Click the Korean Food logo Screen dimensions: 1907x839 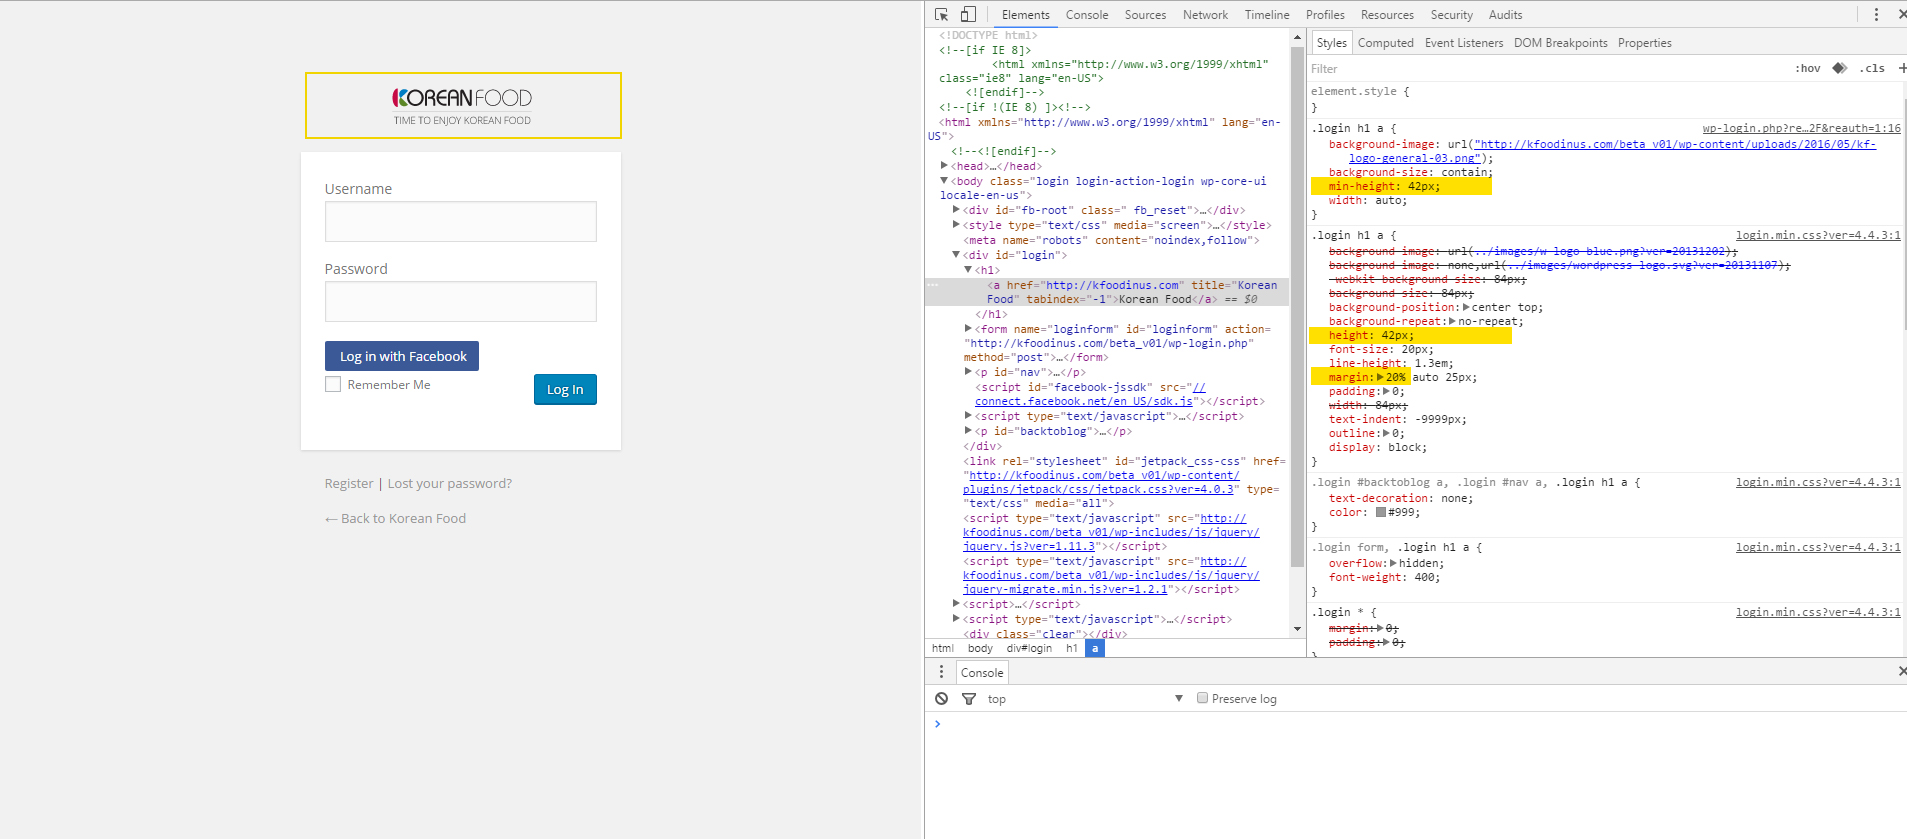pos(462,105)
